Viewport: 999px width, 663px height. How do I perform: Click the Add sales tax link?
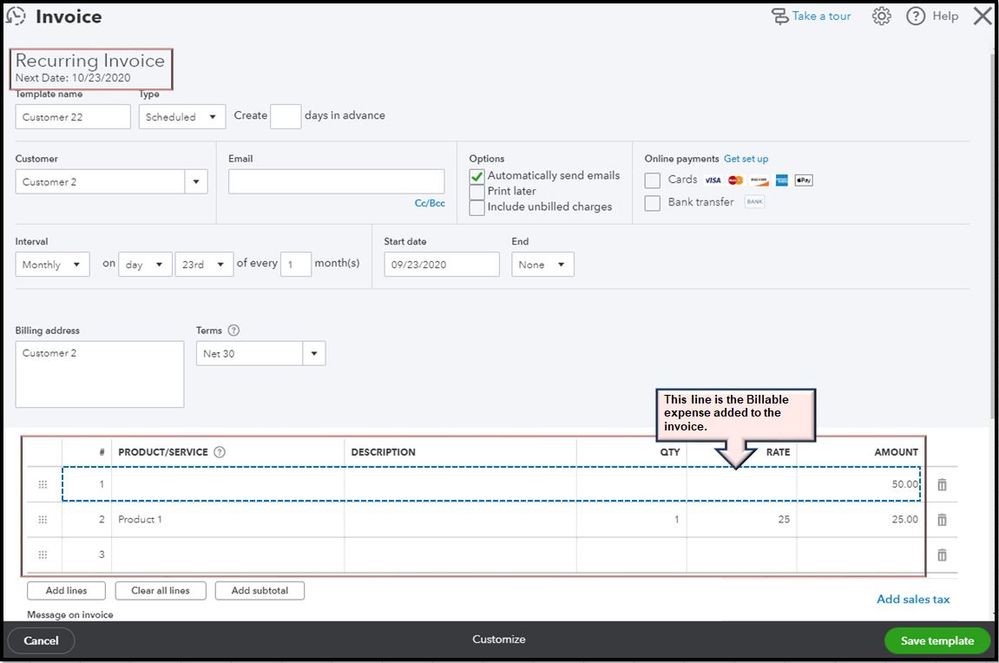(x=913, y=599)
